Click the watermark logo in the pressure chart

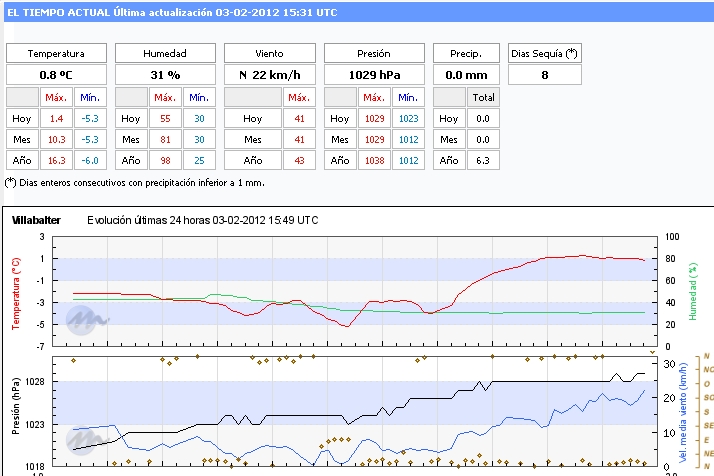pyautogui.click(x=87, y=438)
